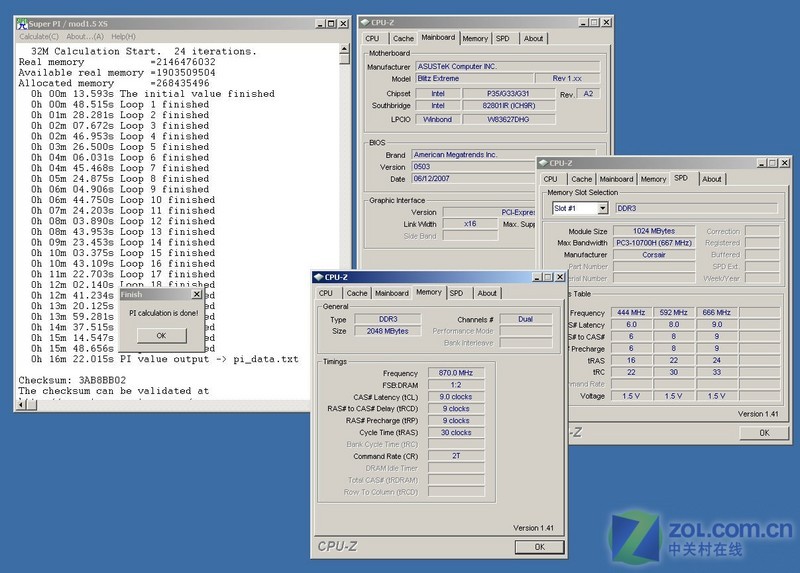Screen dimensions: 800x573
Task: Switch to Cache tab in Mainboard CPU-Z window
Action: pos(403,39)
